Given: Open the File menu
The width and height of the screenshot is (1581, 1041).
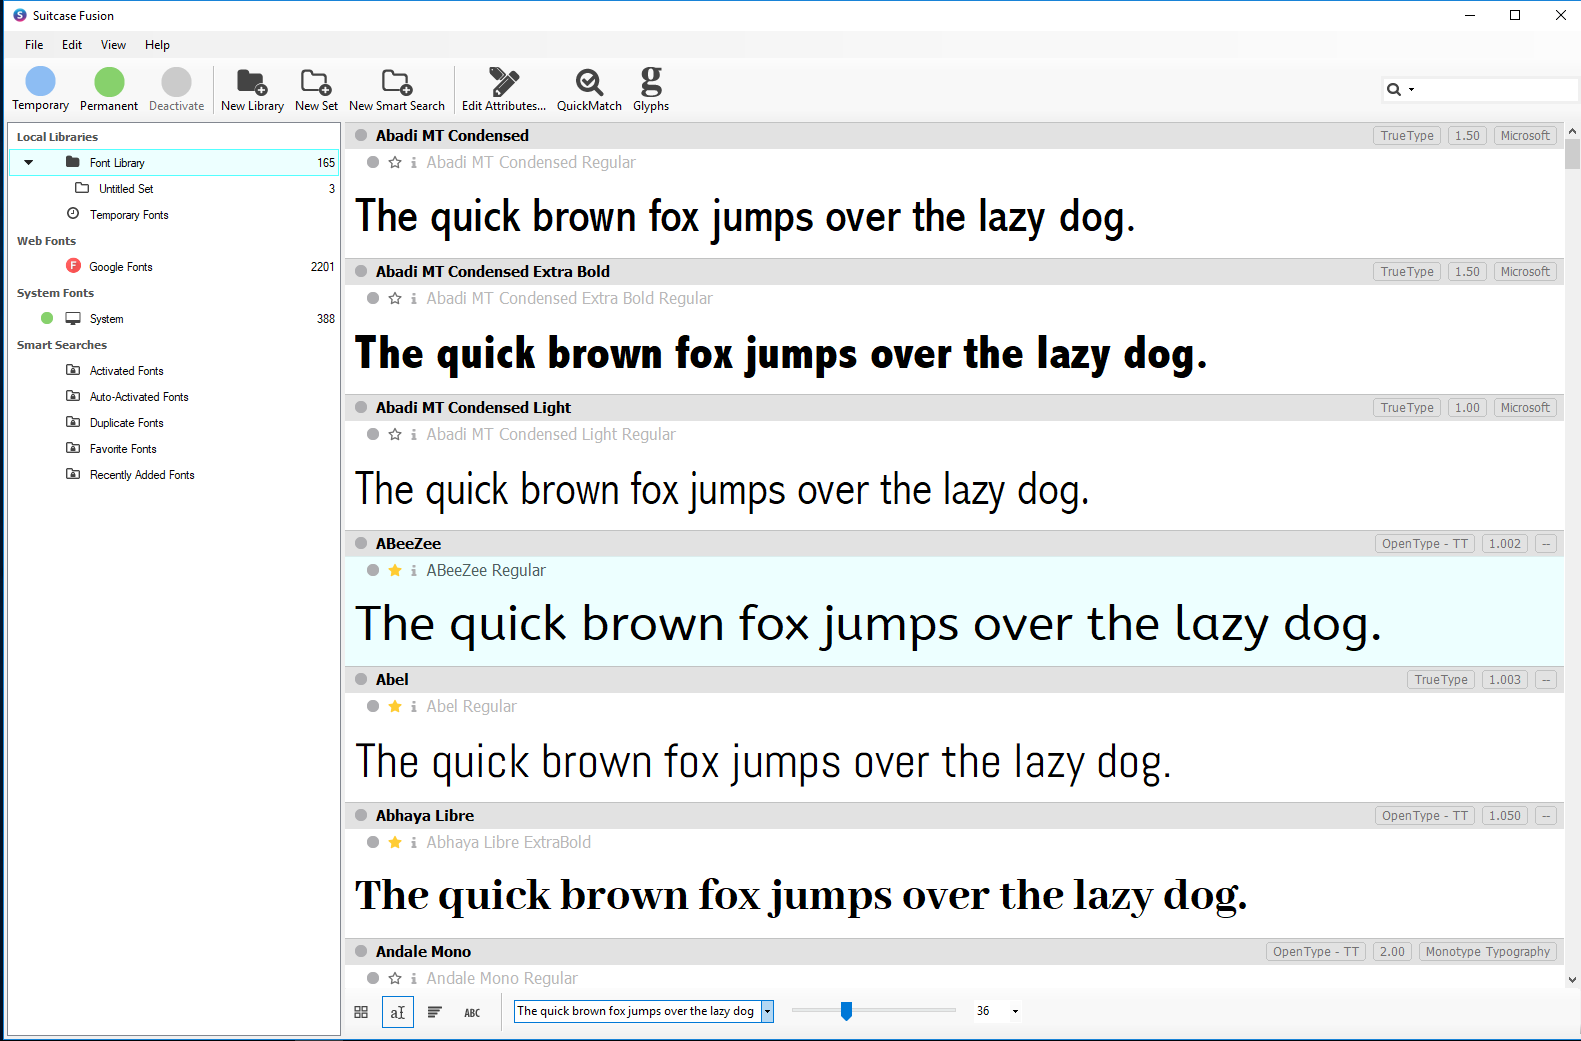Looking at the screenshot, I should 34,45.
